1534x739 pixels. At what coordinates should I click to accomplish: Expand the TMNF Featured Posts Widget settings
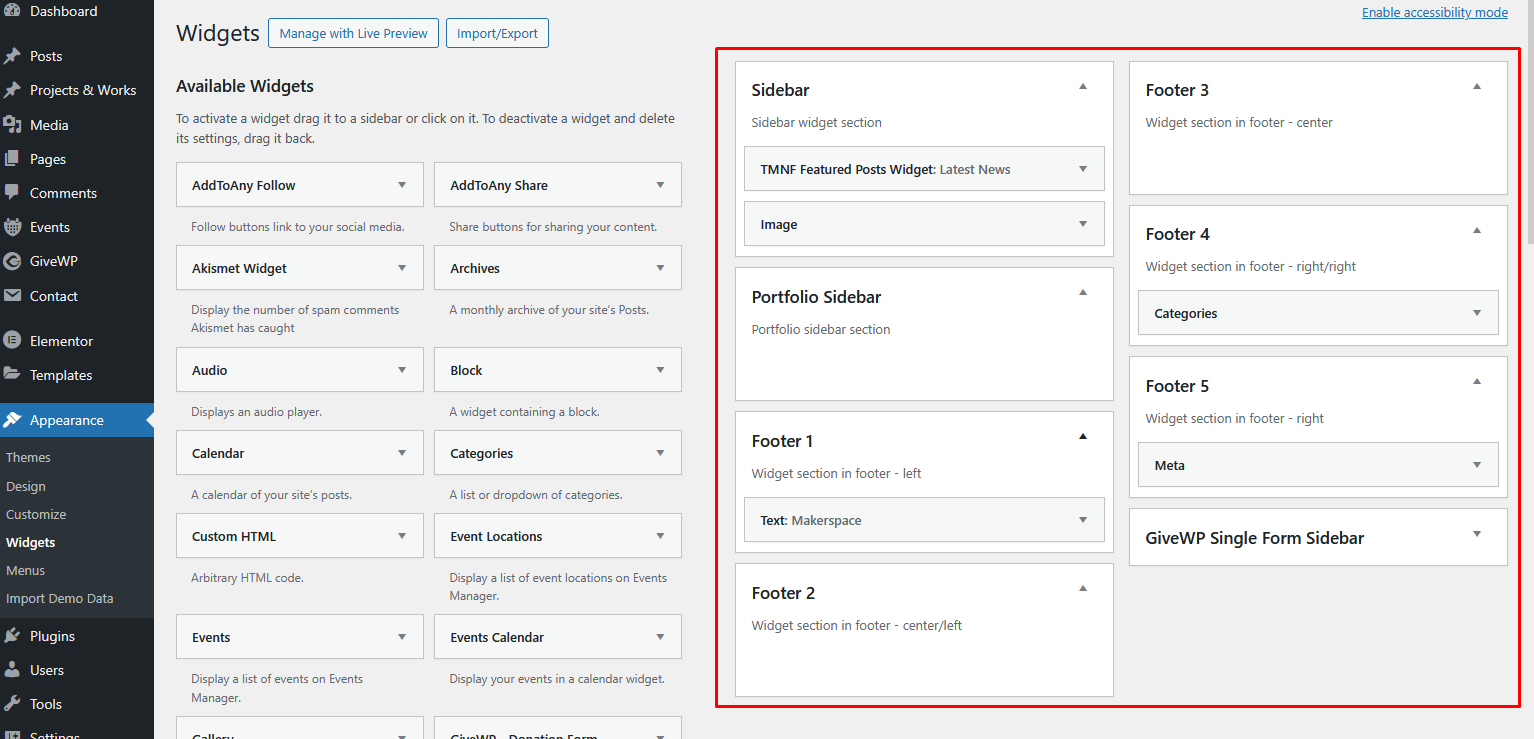coord(1082,169)
